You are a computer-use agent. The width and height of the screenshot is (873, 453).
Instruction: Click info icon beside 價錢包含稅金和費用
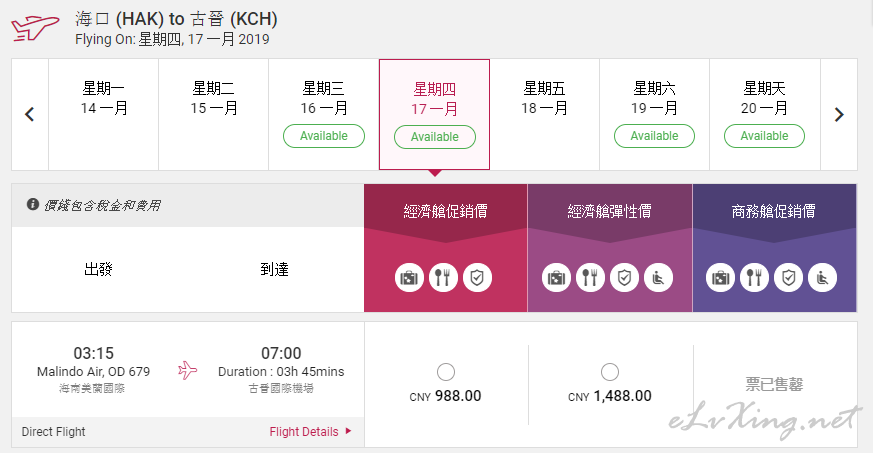[x=33, y=204]
